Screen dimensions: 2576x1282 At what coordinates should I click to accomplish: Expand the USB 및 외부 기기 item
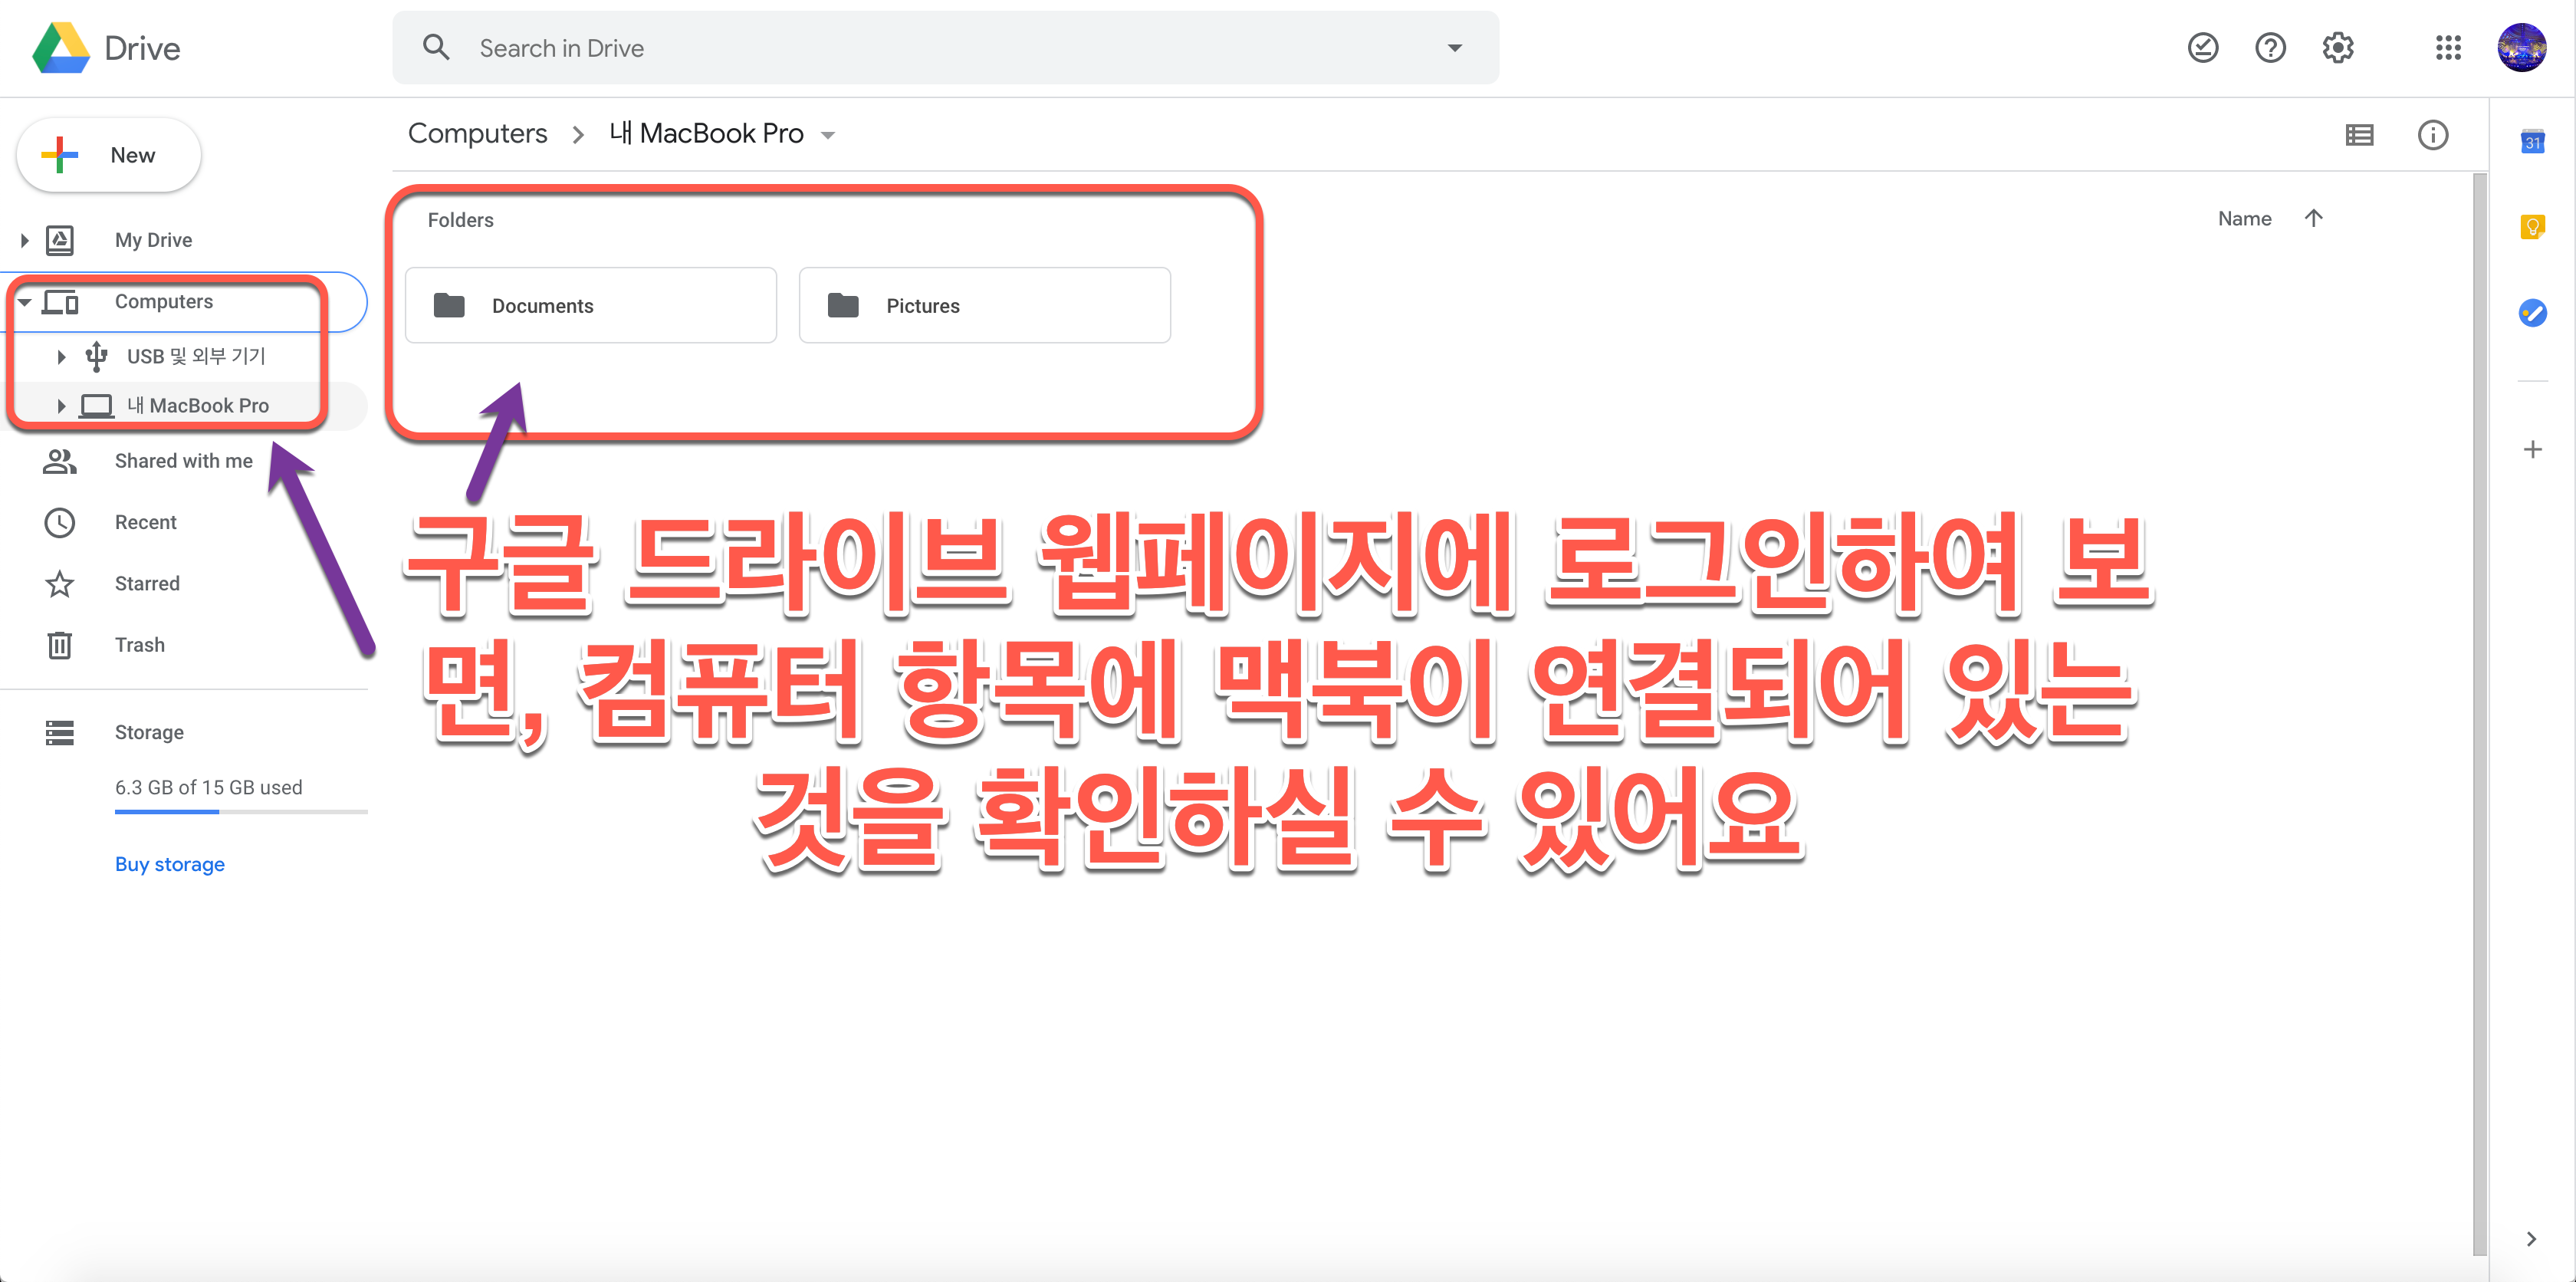pyautogui.click(x=61, y=356)
